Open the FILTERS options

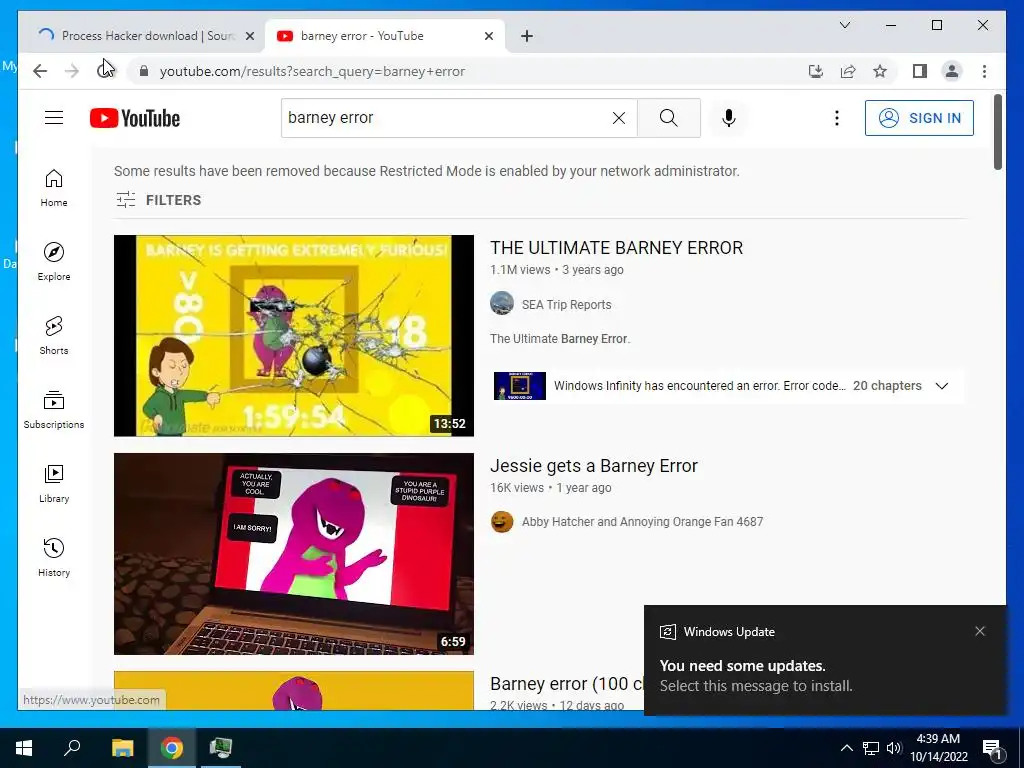(159, 200)
